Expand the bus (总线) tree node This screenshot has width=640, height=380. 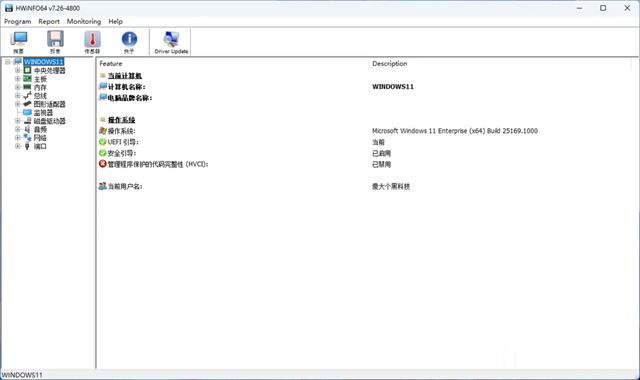pyautogui.click(x=18, y=96)
